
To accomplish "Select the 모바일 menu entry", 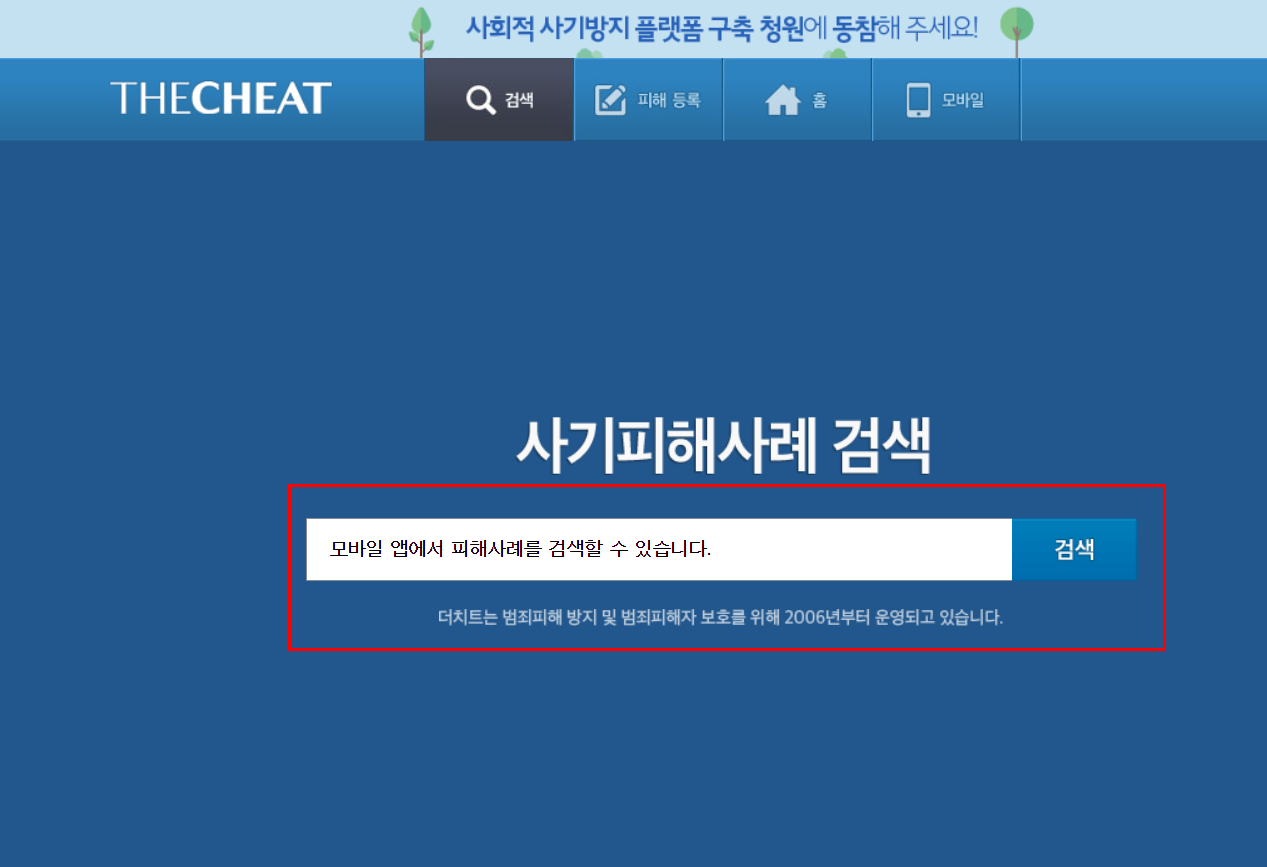I will pos(945,99).
